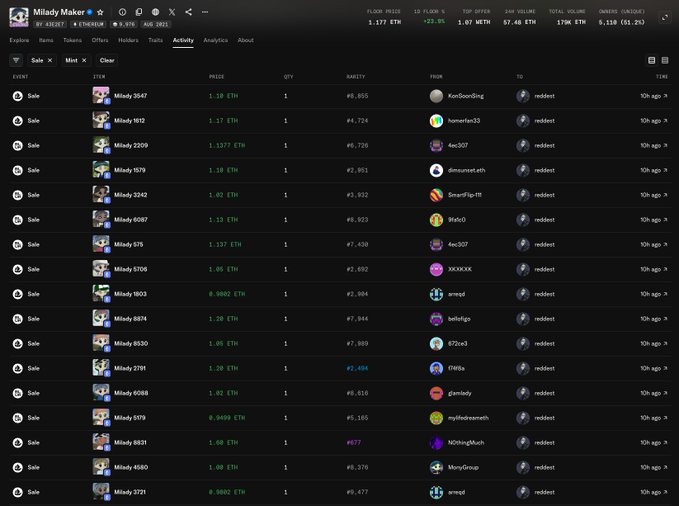This screenshot has width=679, height=506.
Task: Click the Sale event icon for Milady 575
Action: click(18, 244)
